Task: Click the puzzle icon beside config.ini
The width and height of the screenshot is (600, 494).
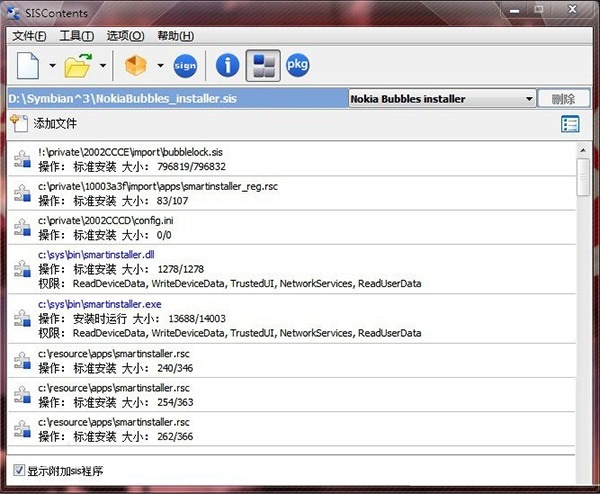Action: click(22, 227)
